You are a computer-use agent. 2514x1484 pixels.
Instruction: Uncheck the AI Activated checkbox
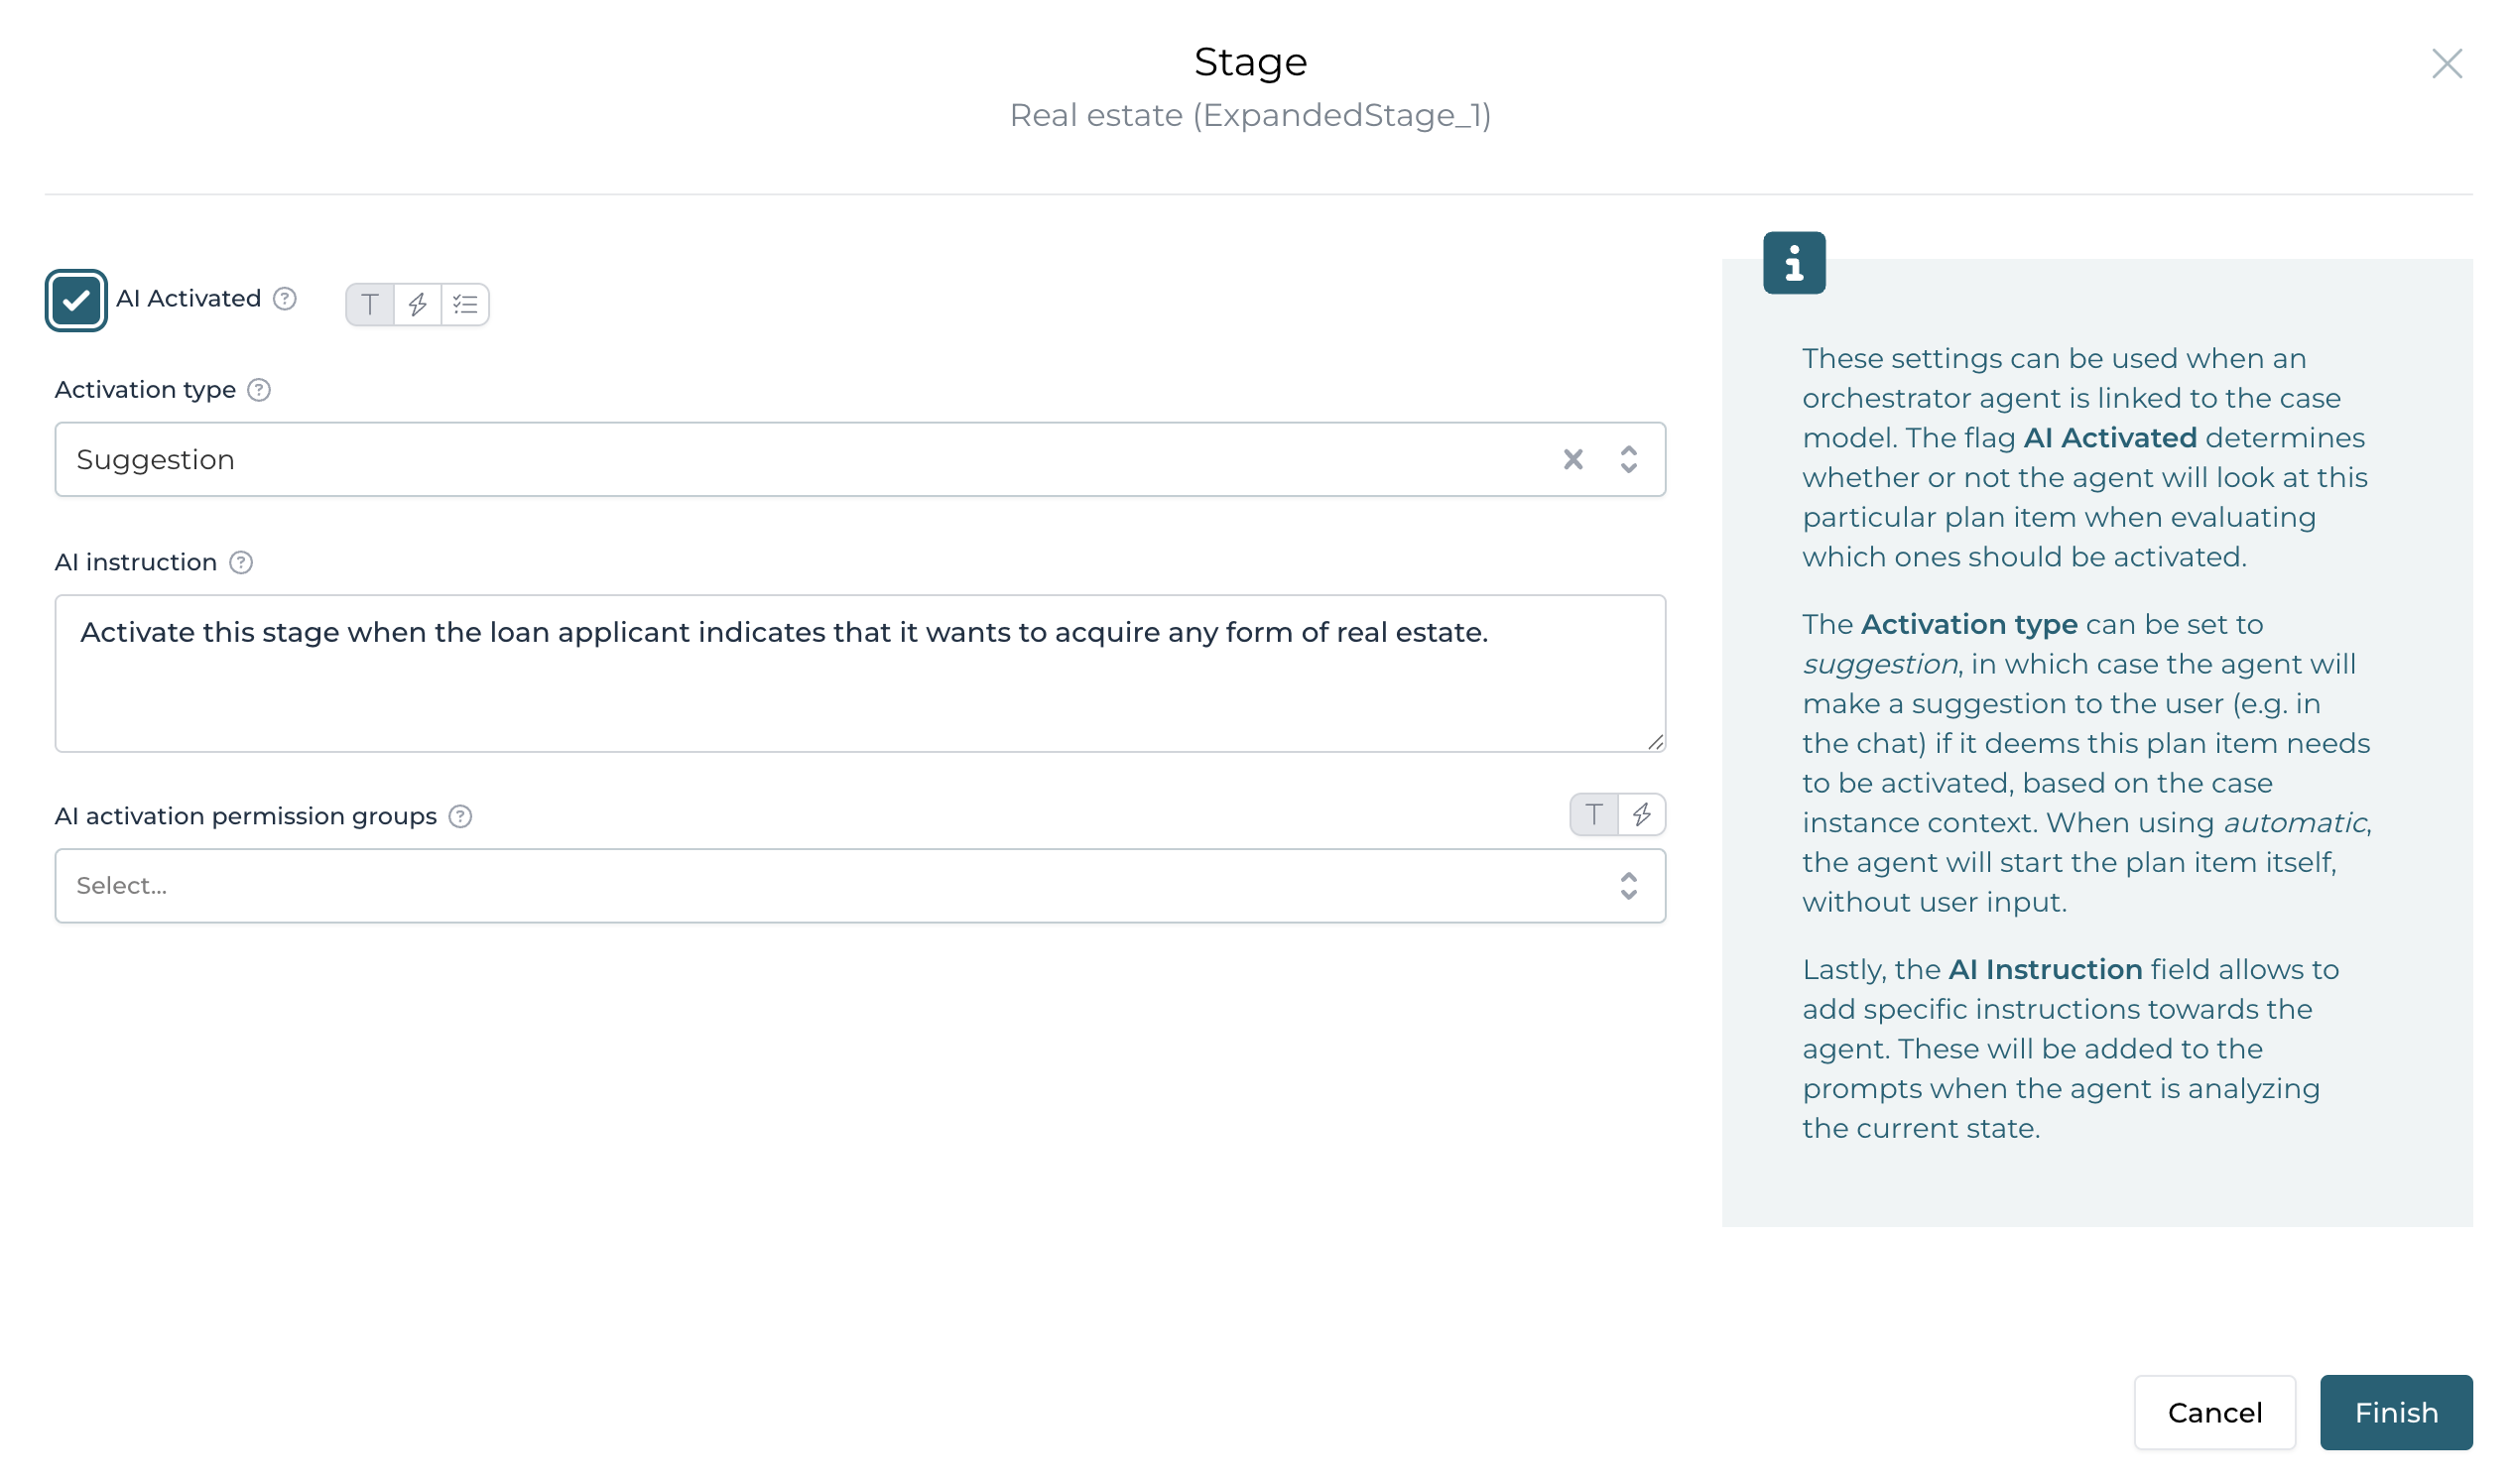pos(77,299)
